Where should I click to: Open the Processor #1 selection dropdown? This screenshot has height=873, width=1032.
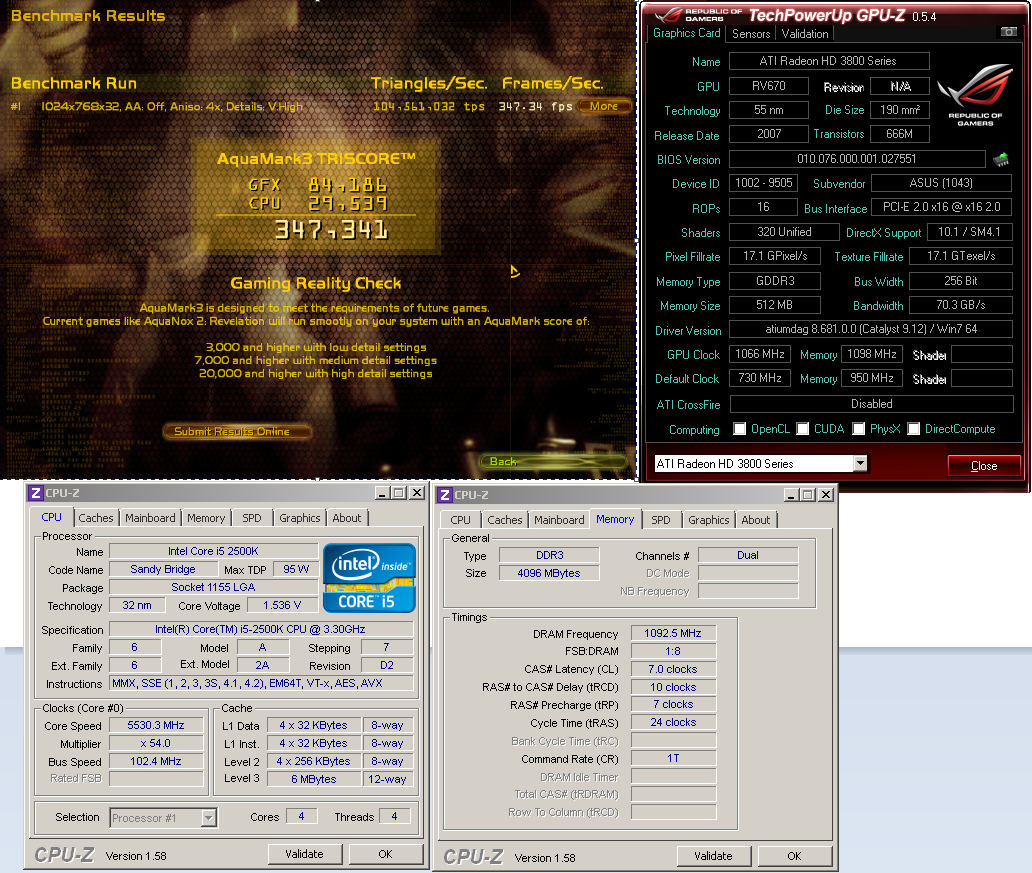pos(208,818)
